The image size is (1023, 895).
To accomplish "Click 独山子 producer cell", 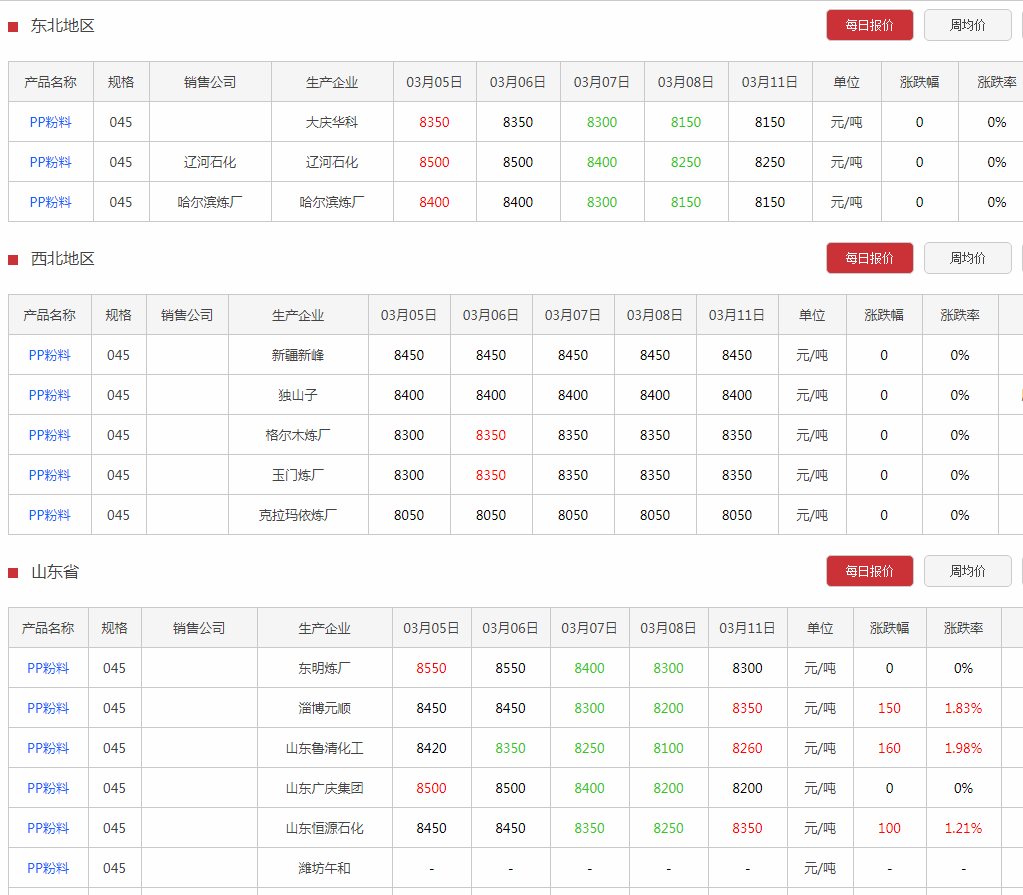I will [x=298, y=395].
